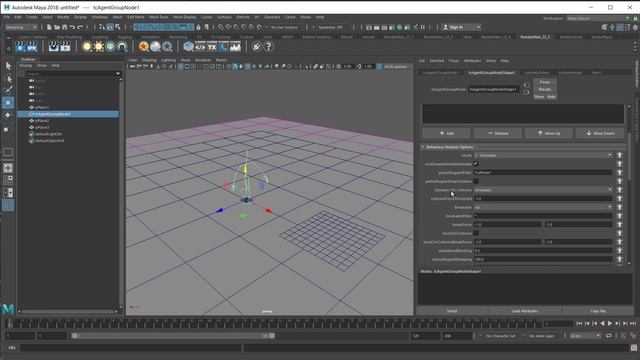Image resolution: width=640 pixels, height=360 pixels.
Task: Activate the Rotate tool in toolbox
Action: click(8, 116)
